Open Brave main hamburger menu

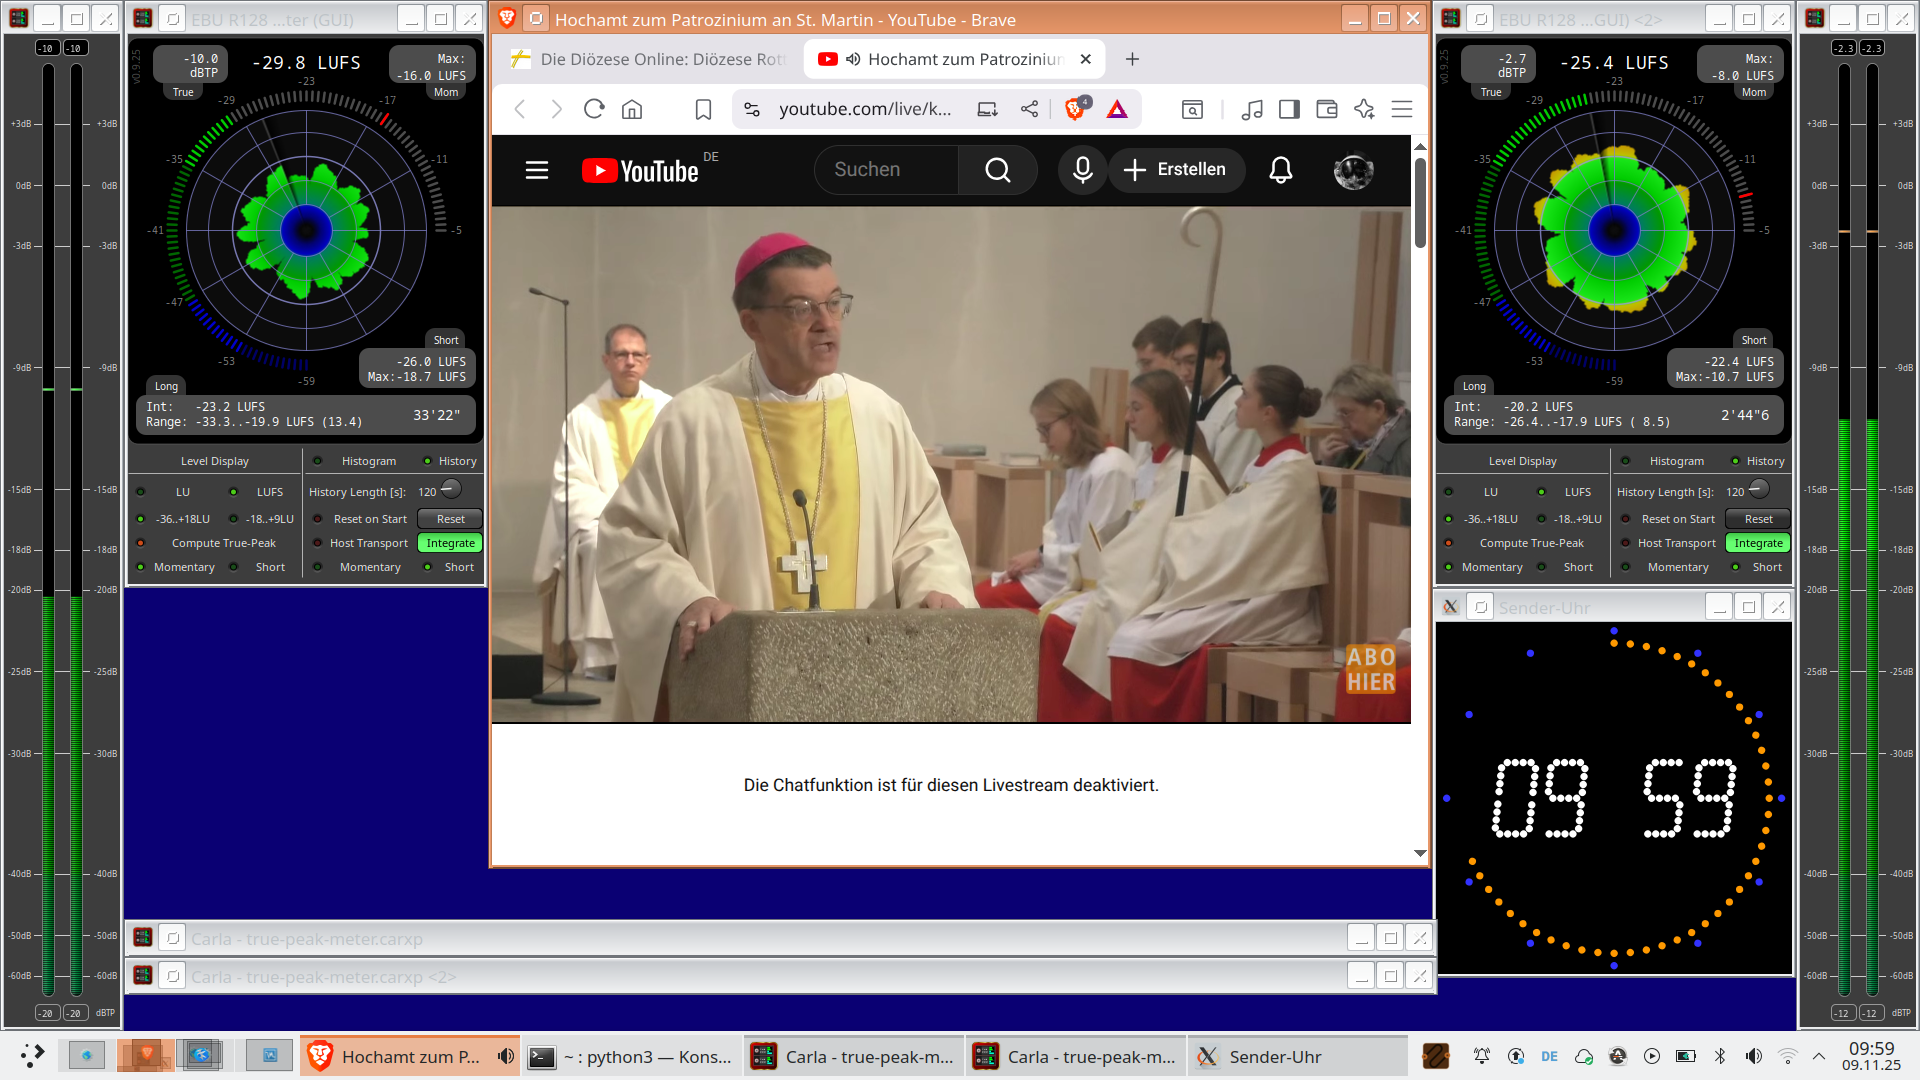pos(1402,109)
